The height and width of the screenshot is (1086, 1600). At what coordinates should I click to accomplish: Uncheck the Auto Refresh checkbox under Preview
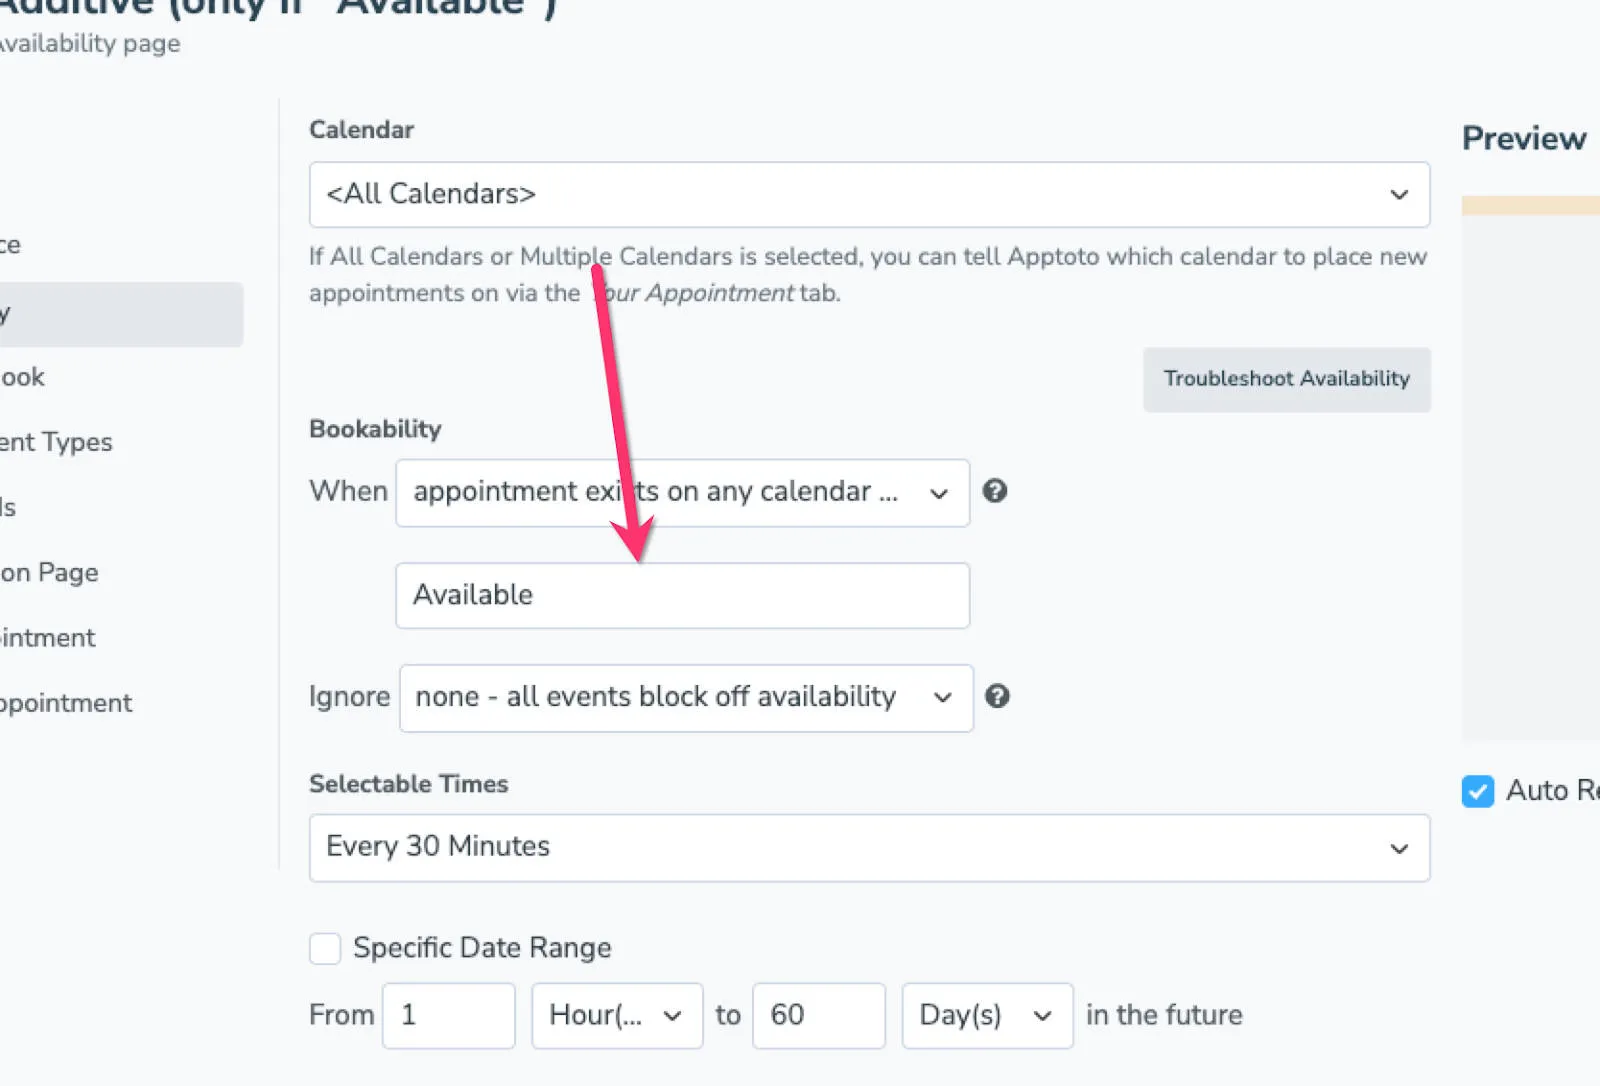point(1477,791)
